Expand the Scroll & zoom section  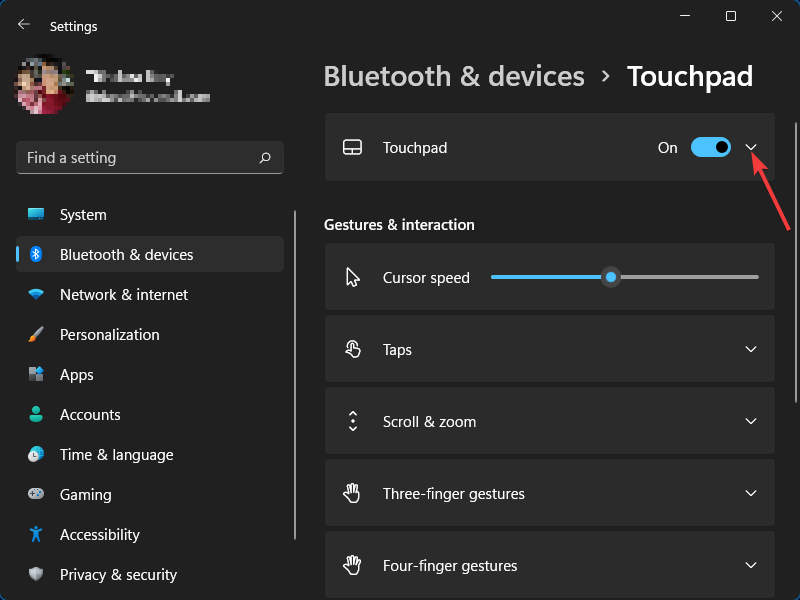tap(751, 421)
